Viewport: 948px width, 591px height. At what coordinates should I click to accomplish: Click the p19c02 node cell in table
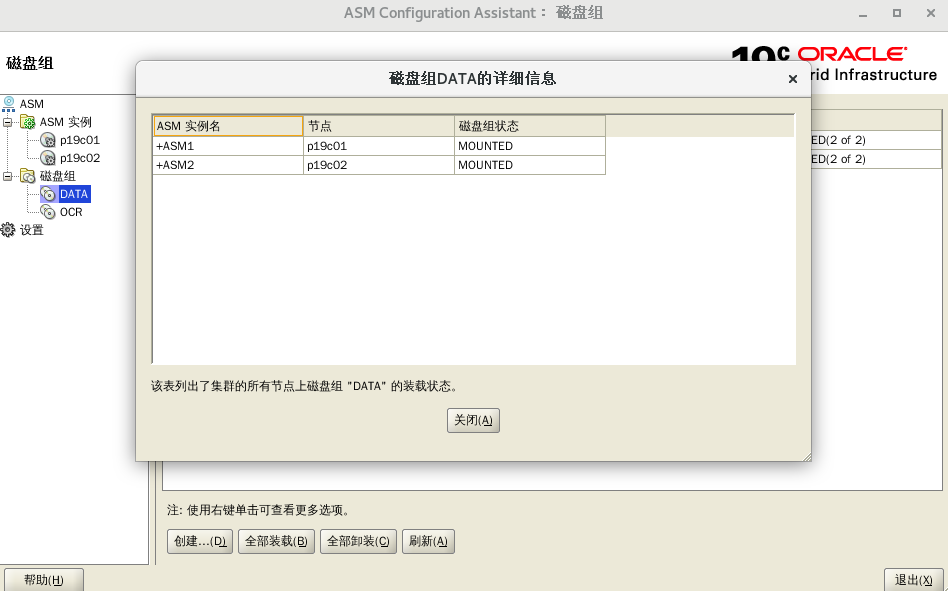pos(379,165)
